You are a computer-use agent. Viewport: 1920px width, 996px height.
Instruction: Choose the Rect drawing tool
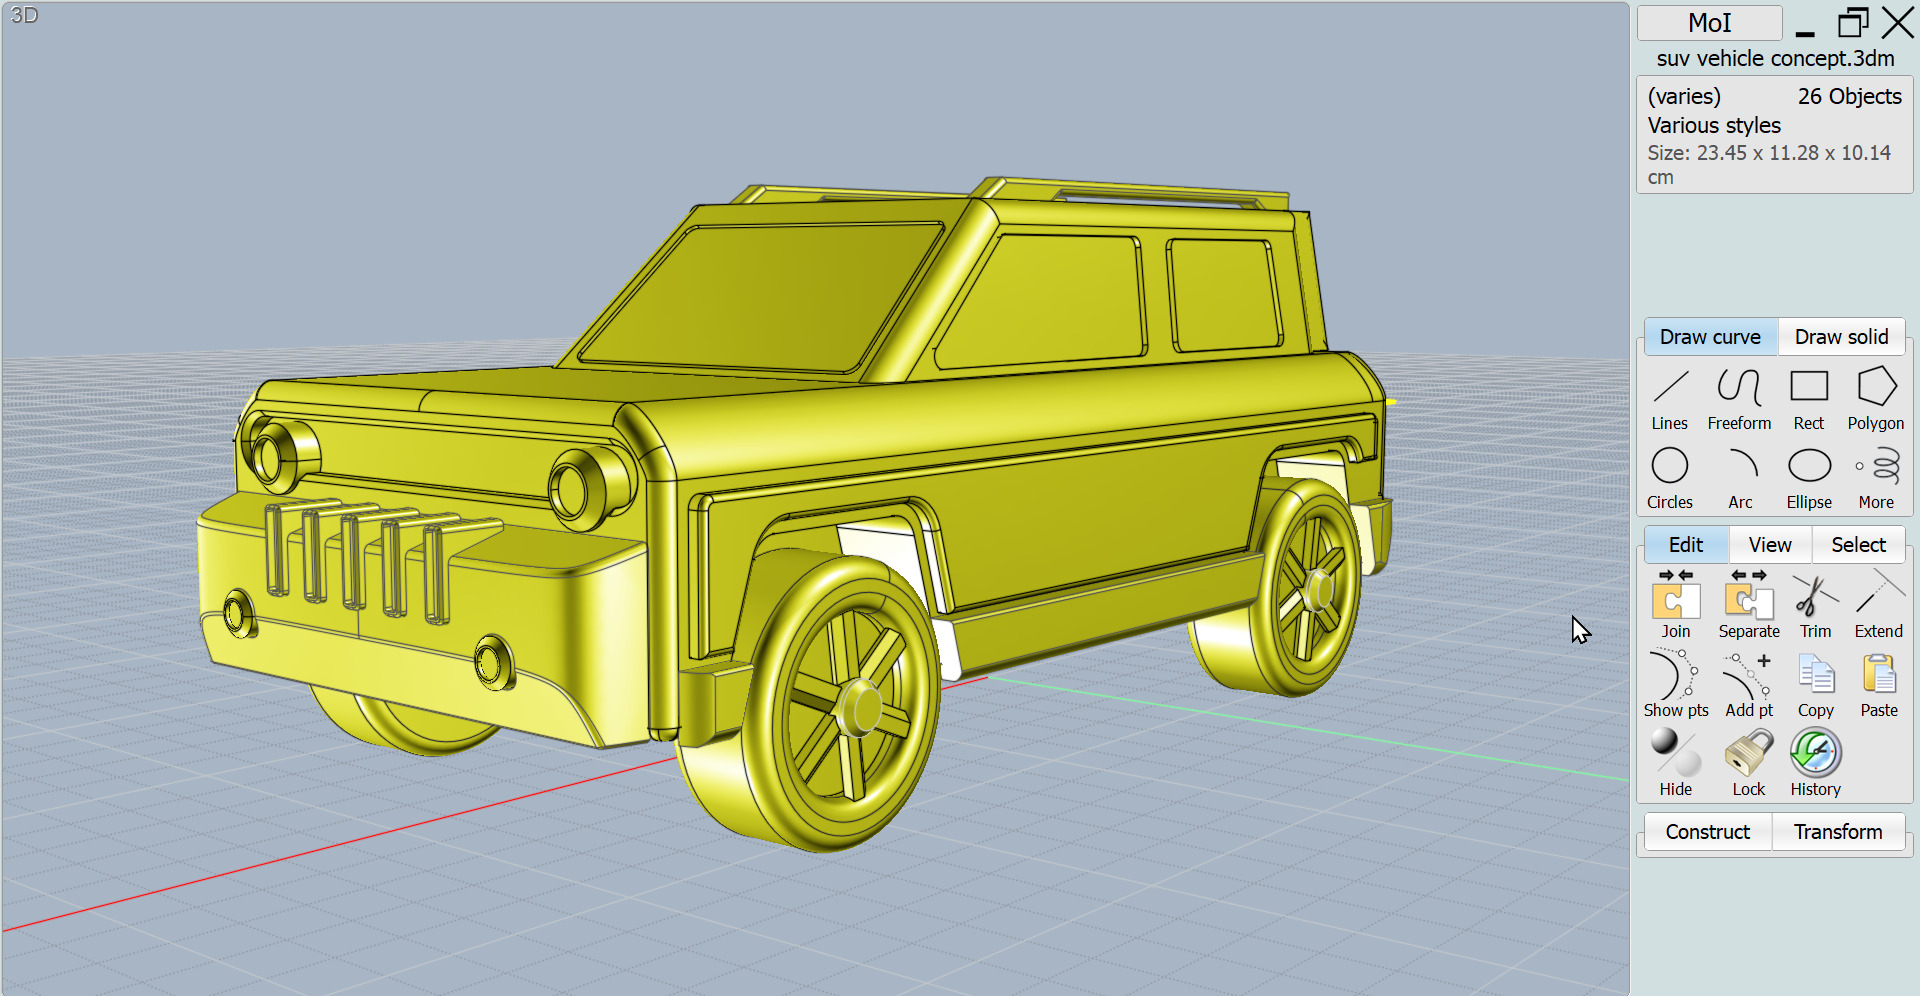1809,399
